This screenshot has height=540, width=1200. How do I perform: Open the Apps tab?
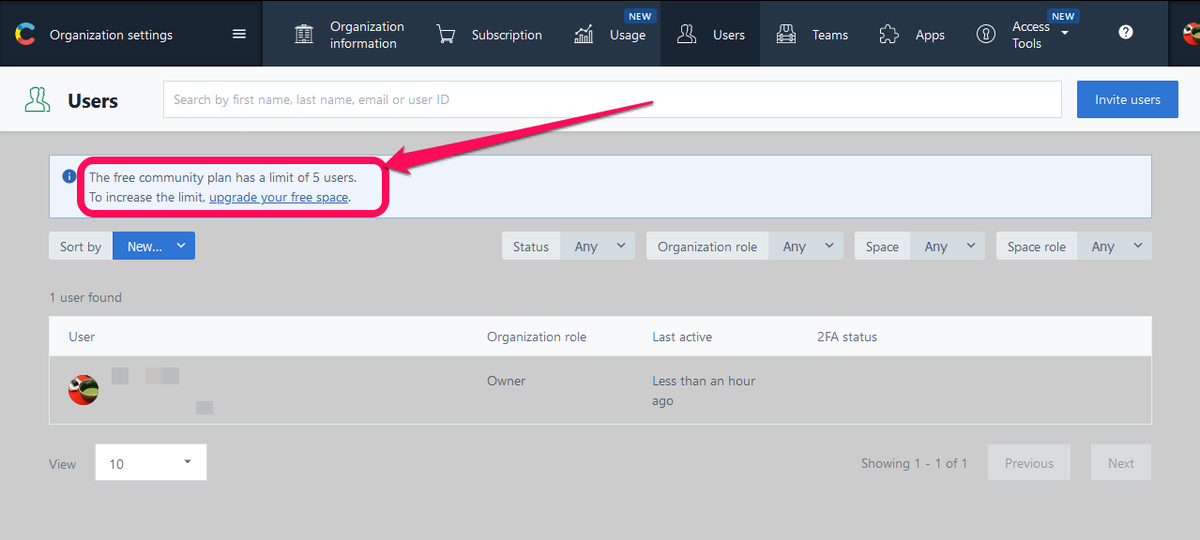coord(911,34)
